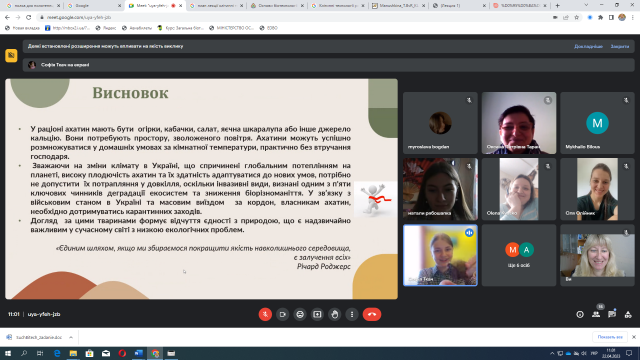Unmute microphone with red mic button
Viewport: 640px width, 360px height.
click(265, 314)
